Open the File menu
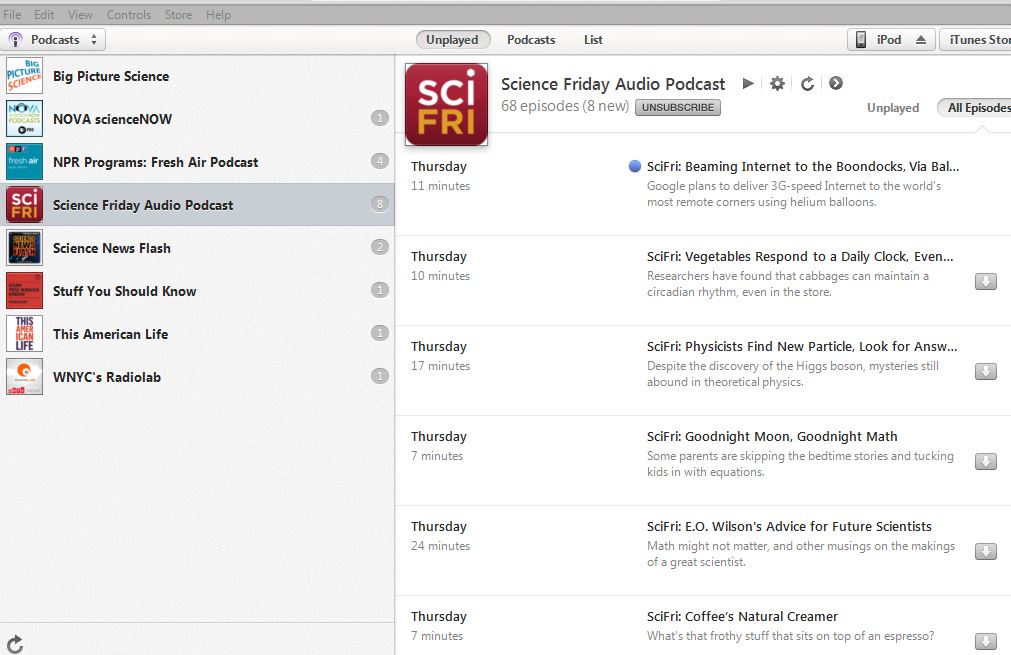 pyautogui.click(x=12, y=14)
